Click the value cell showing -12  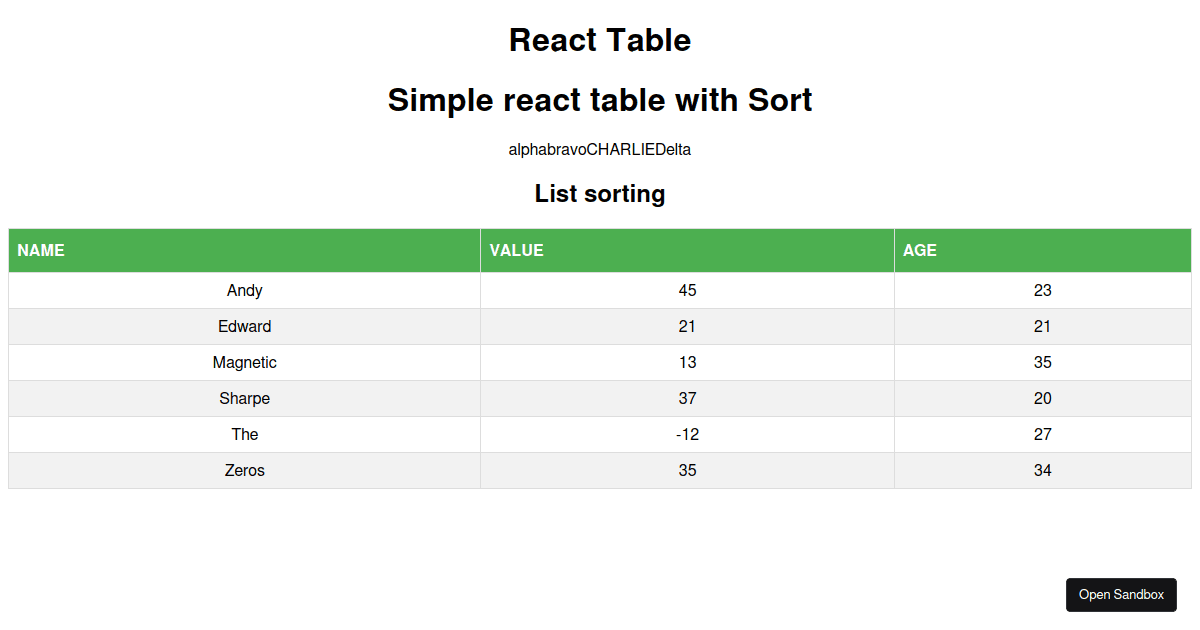tap(687, 434)
